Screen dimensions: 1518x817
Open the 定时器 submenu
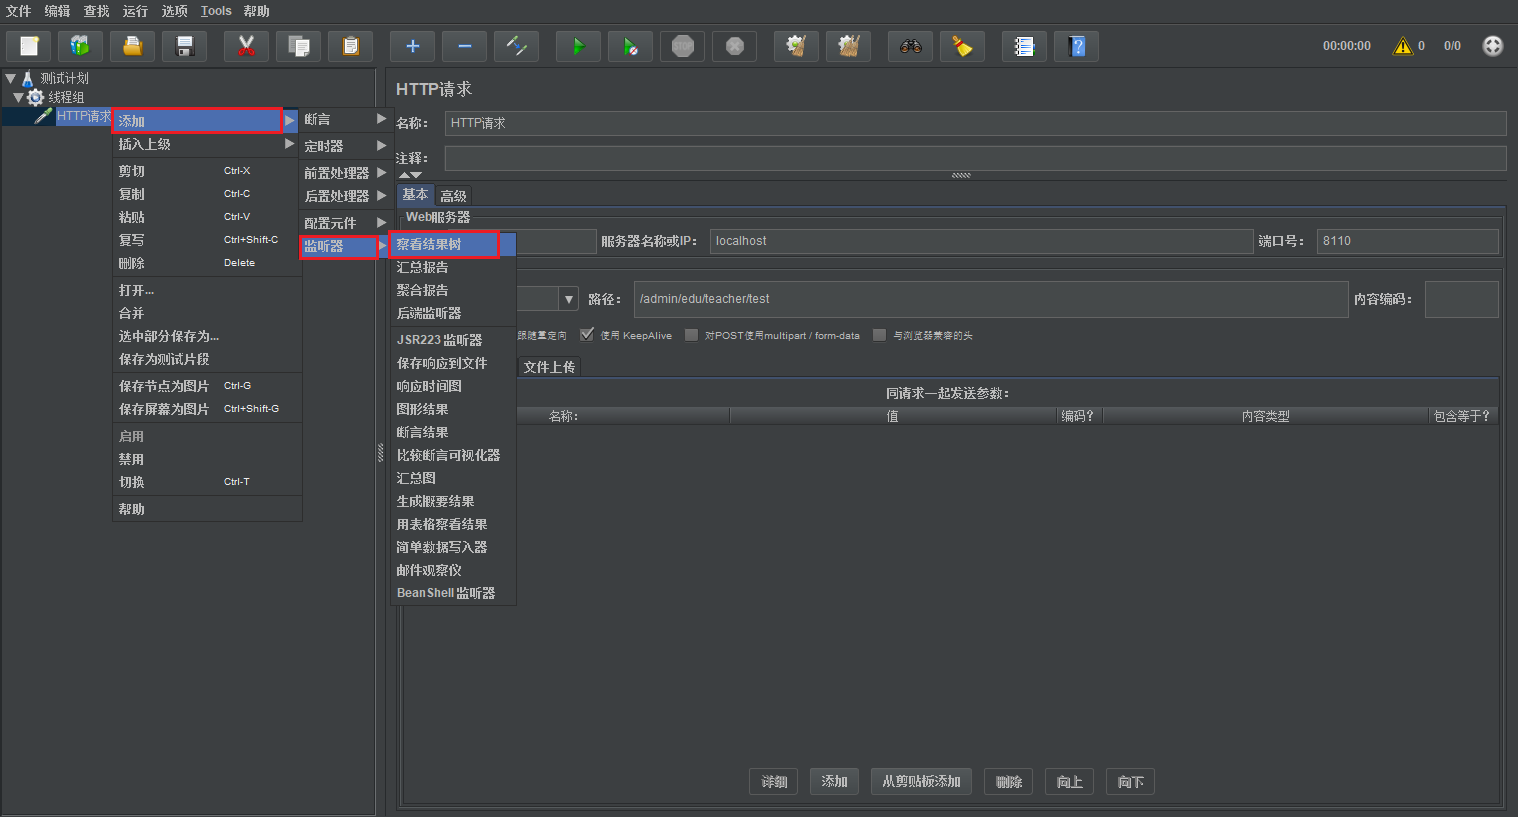(x=345, y=146)
